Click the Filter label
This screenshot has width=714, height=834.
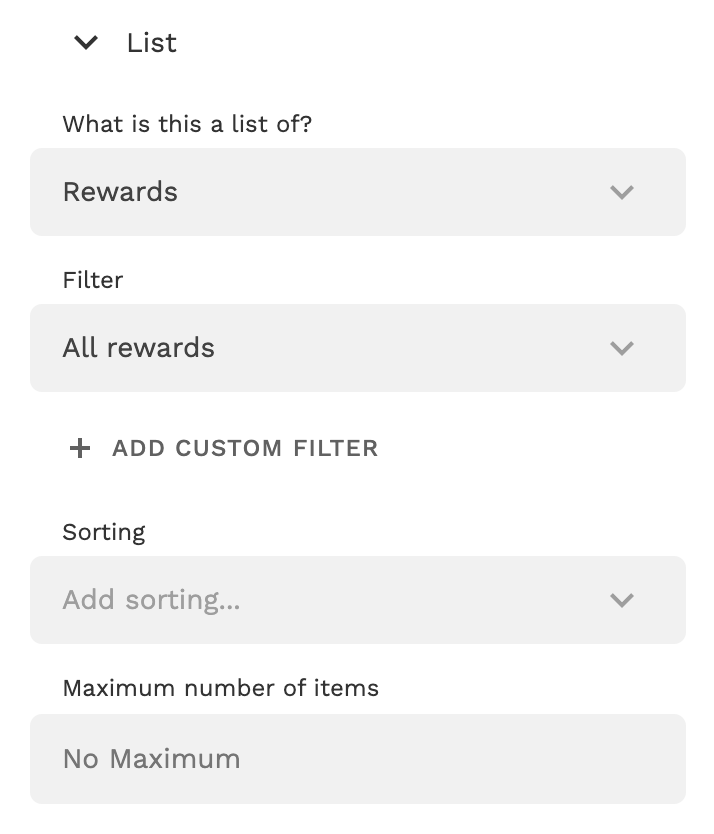[93, 280]
